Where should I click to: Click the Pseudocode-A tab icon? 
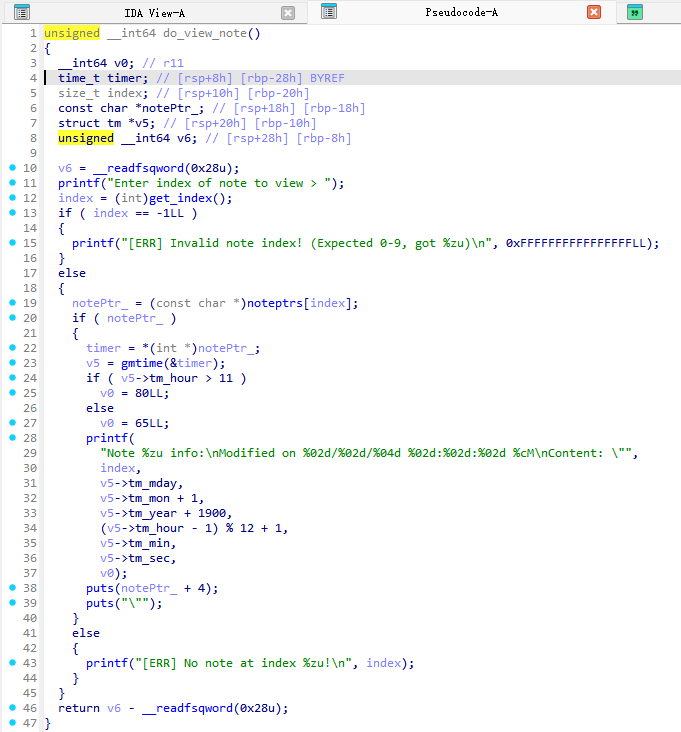328,12
